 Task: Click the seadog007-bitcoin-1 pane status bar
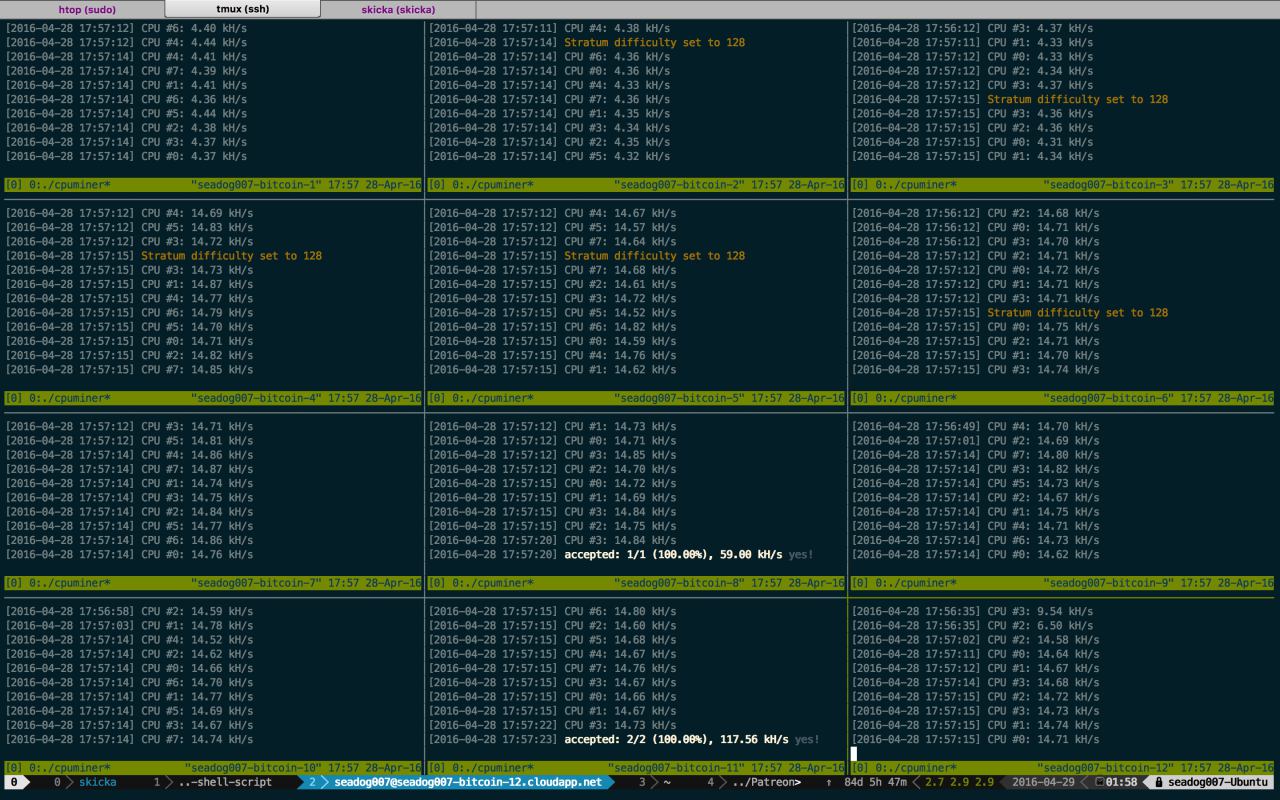[x=213, y=185]
